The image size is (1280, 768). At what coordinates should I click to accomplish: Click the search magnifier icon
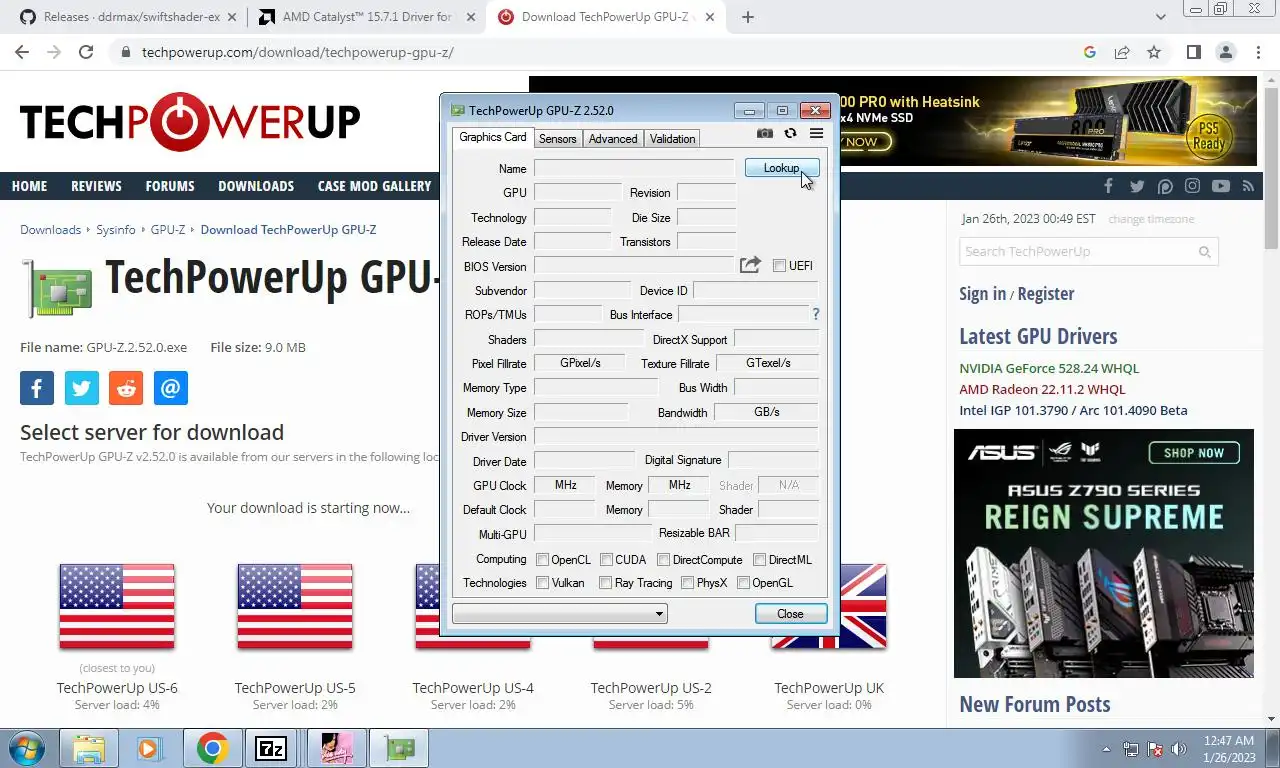point(1205,252)
